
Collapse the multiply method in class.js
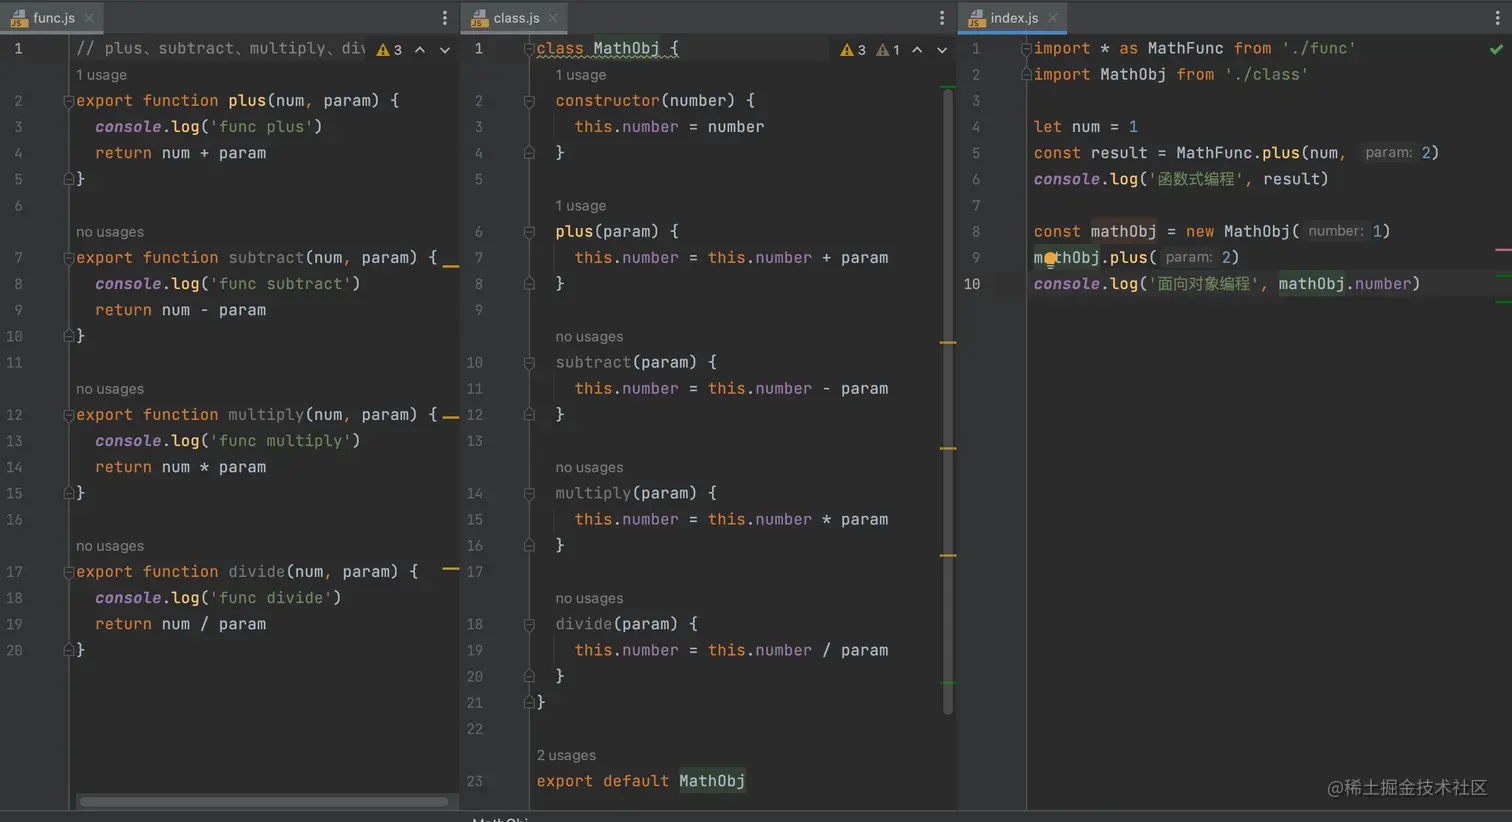coord(529,494)
